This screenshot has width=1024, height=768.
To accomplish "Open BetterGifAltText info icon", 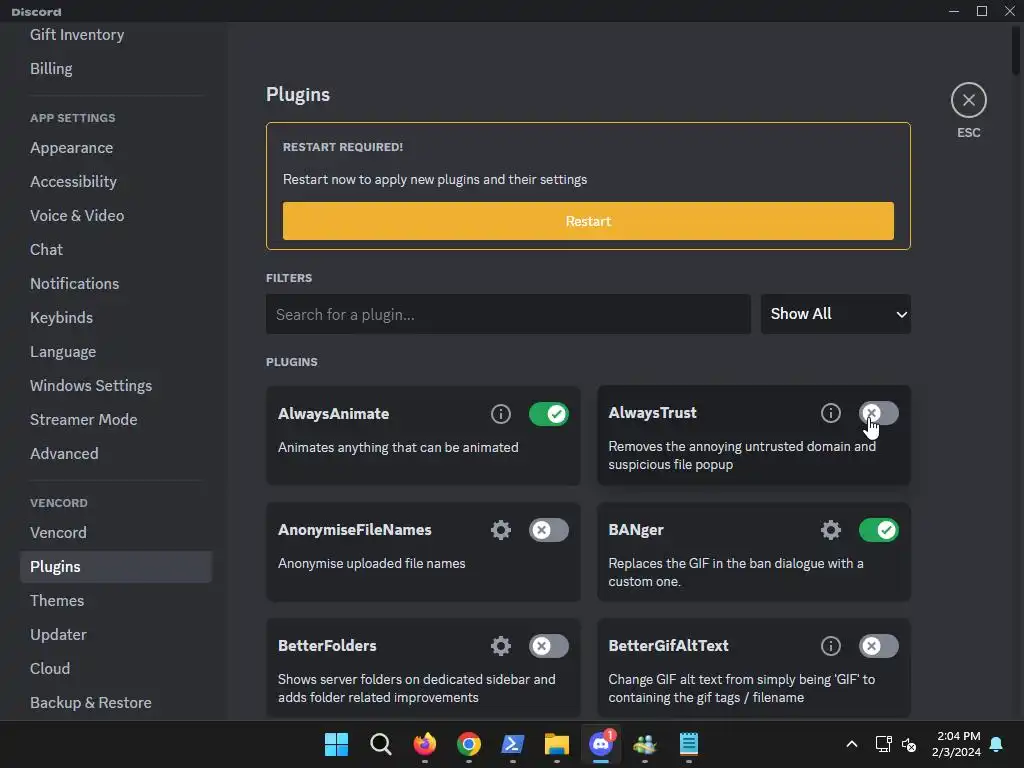I will point(831,646).
